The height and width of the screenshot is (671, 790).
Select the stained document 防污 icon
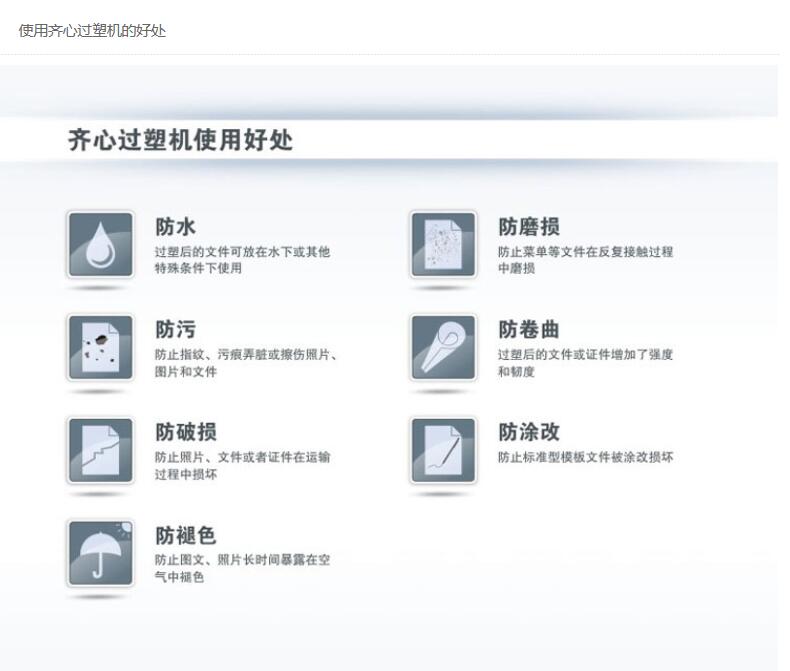(101, 348)
